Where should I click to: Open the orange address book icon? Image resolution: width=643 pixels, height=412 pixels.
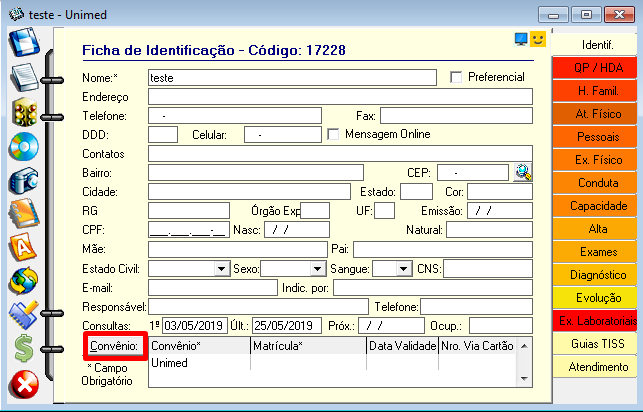pyautogui.click(x=24, y=214)
